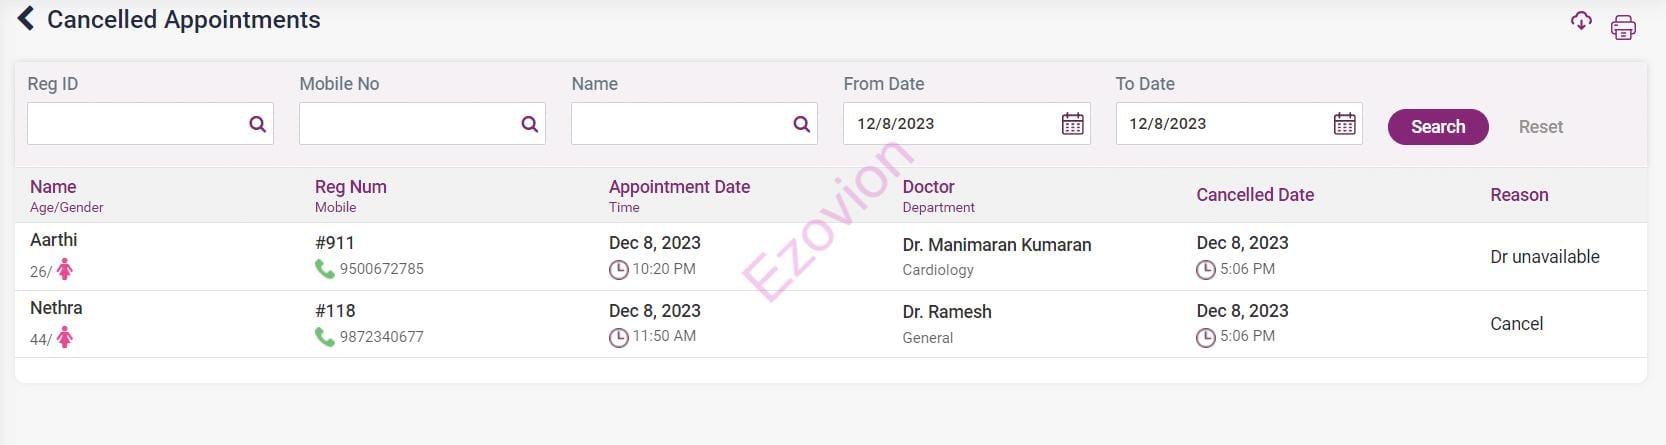1666x445 pixels.
Task: Open the From Date calendar picker
Action: pos(1072,124)
